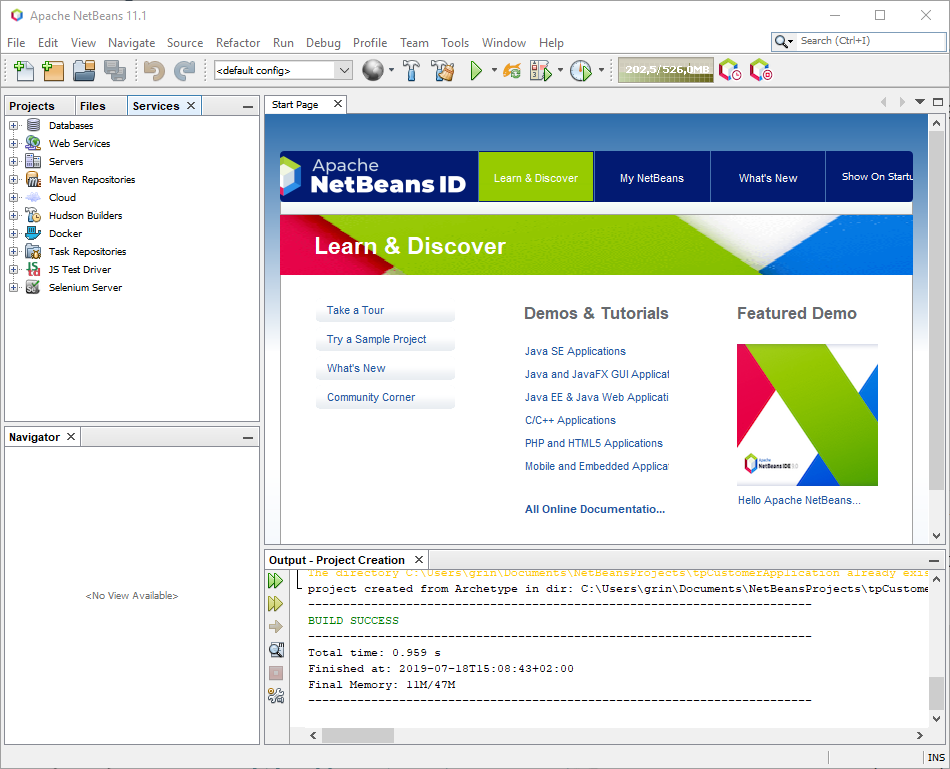Maximize the editor window with the square icon

pyautogui.click(x=938, y=102)
